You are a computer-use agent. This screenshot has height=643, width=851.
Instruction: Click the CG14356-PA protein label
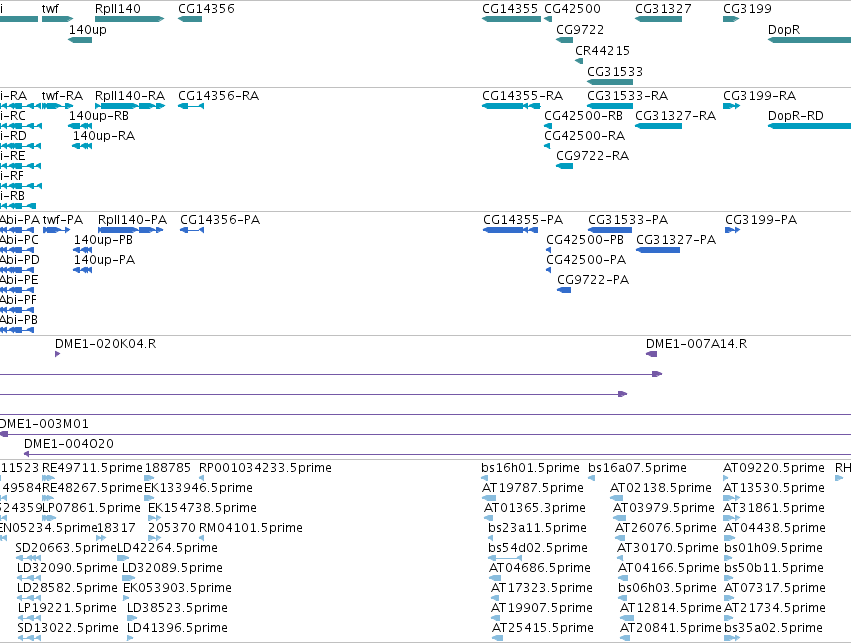[x=220, y=220]
